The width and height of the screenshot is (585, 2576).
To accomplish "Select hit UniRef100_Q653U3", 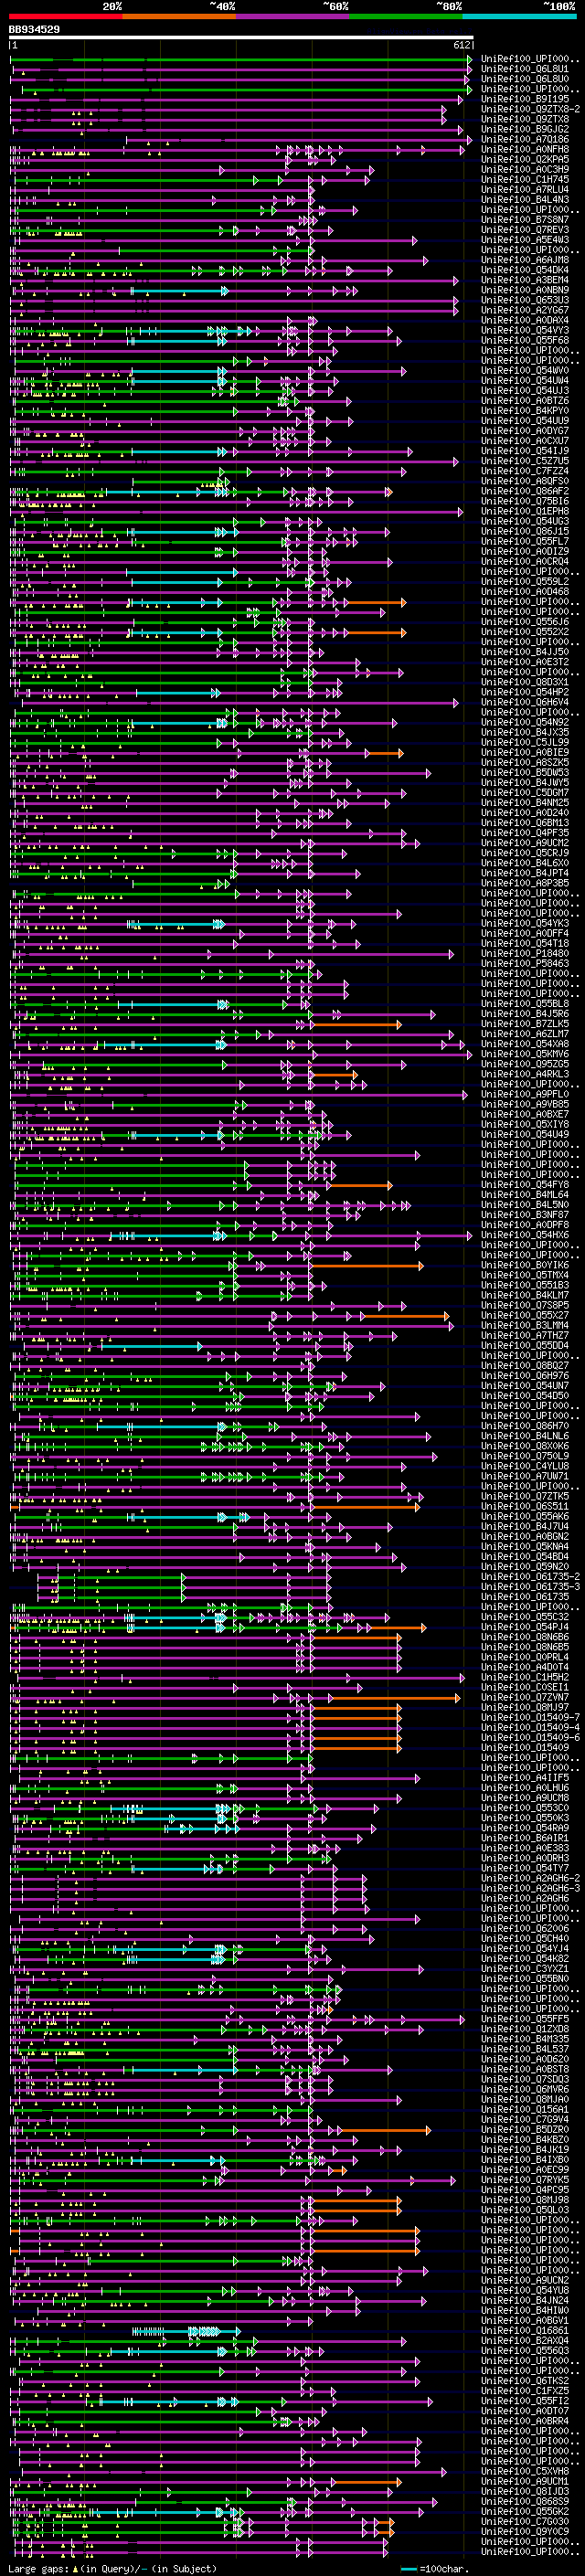I will pos(525,300).
